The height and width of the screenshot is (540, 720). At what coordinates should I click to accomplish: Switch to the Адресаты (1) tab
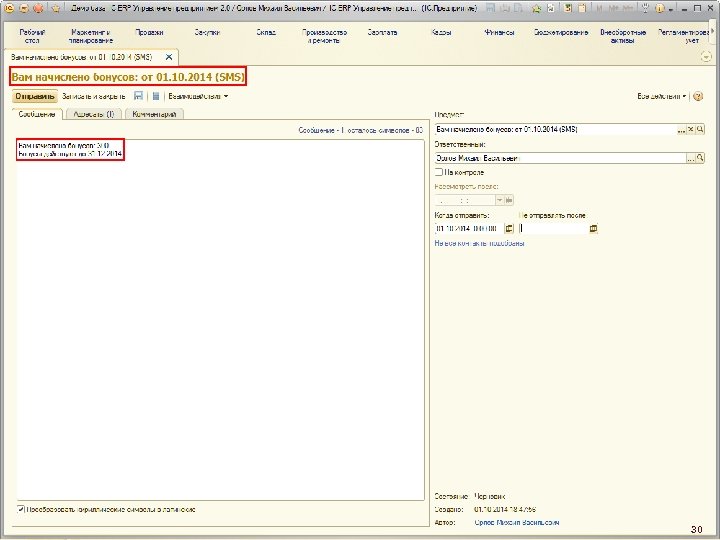94,114
